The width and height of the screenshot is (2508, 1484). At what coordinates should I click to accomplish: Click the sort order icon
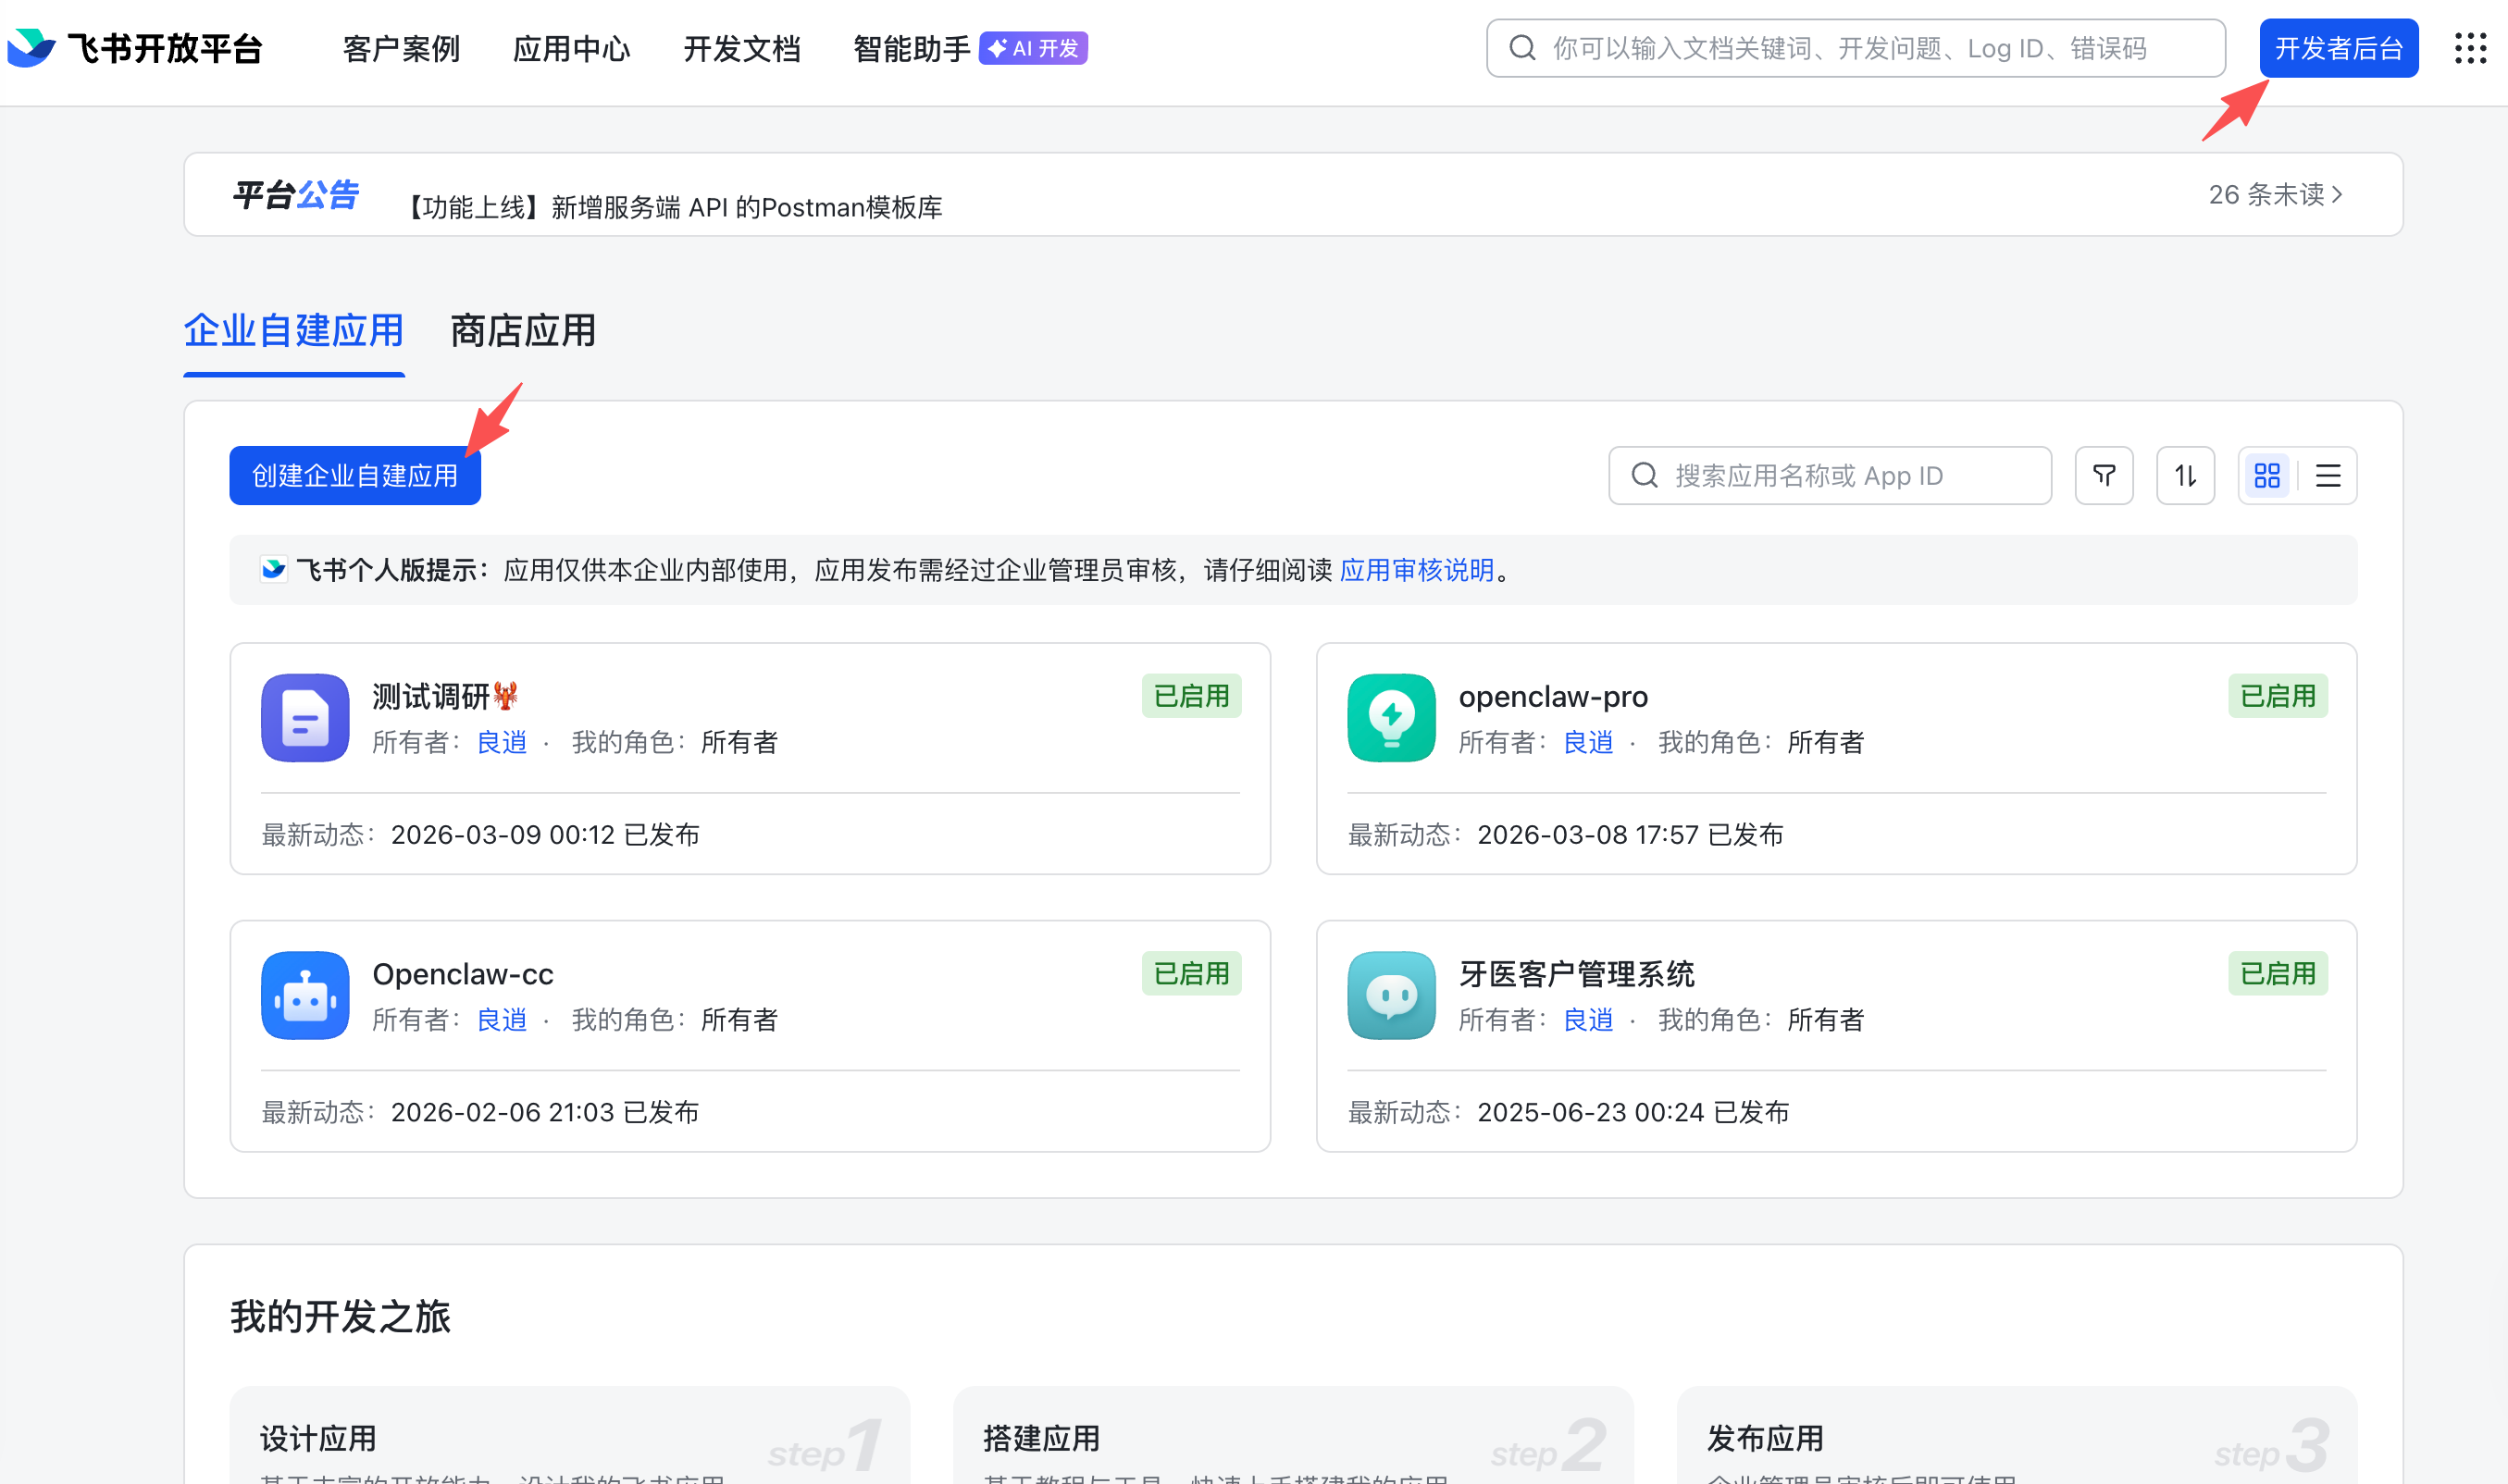pos(2185,476)
